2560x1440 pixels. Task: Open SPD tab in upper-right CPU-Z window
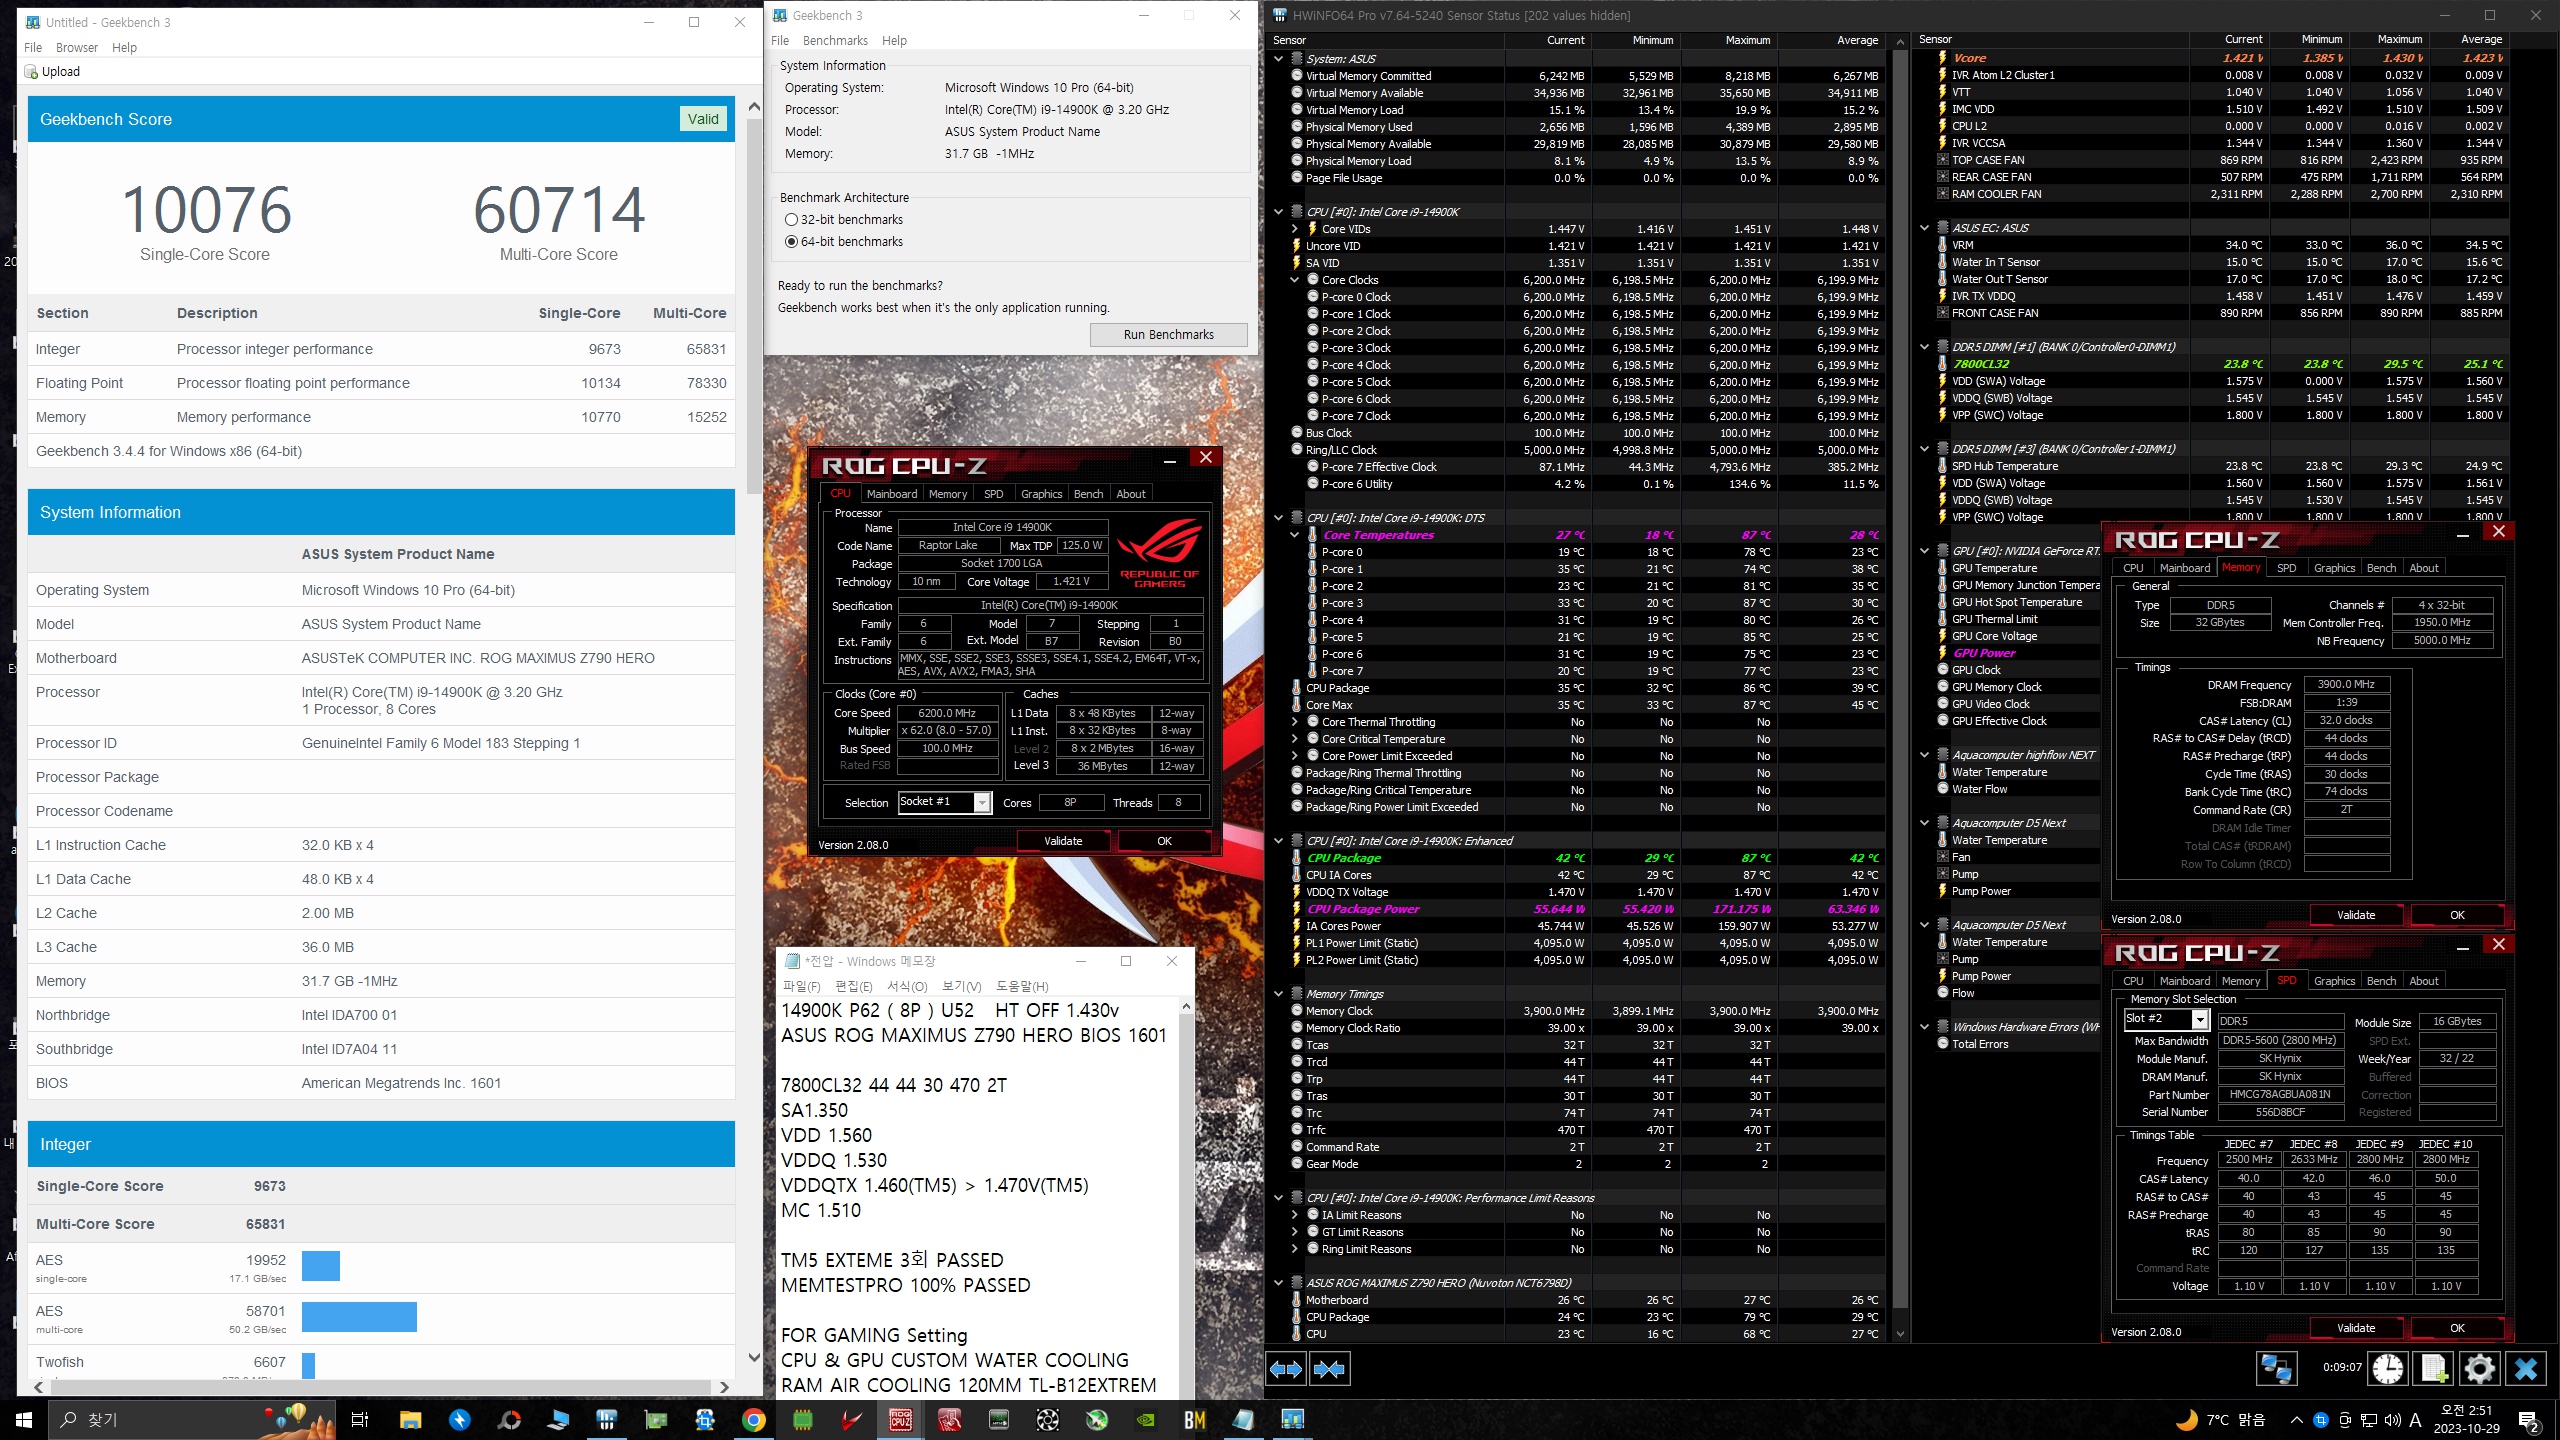[2286, 568]
